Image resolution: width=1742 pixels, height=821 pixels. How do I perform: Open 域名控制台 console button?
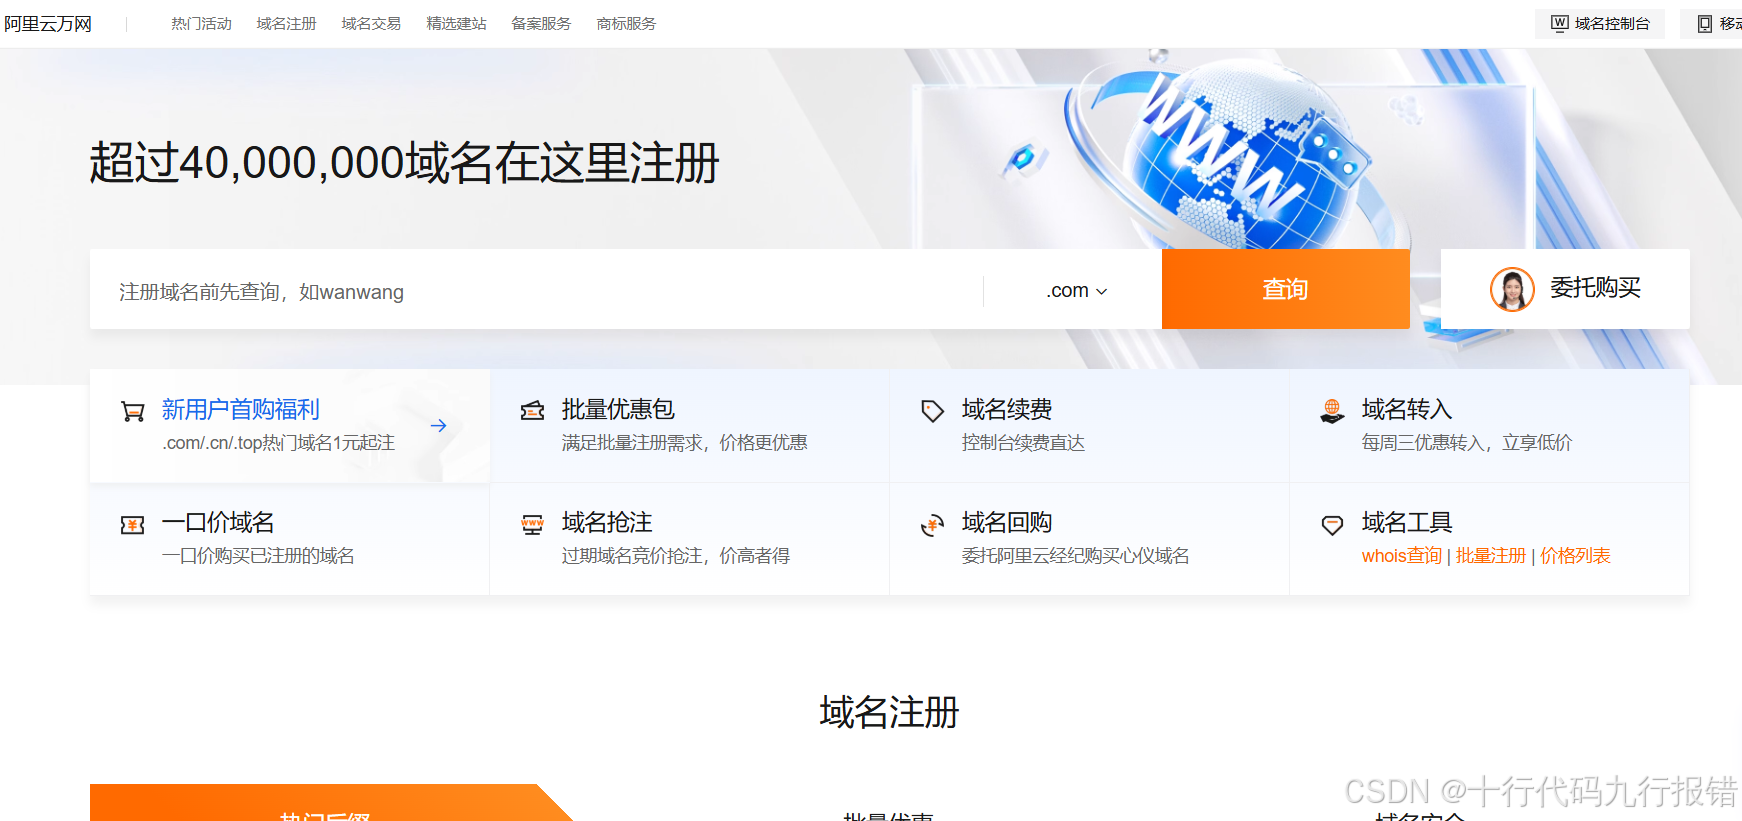click(x=1600, y=24)
